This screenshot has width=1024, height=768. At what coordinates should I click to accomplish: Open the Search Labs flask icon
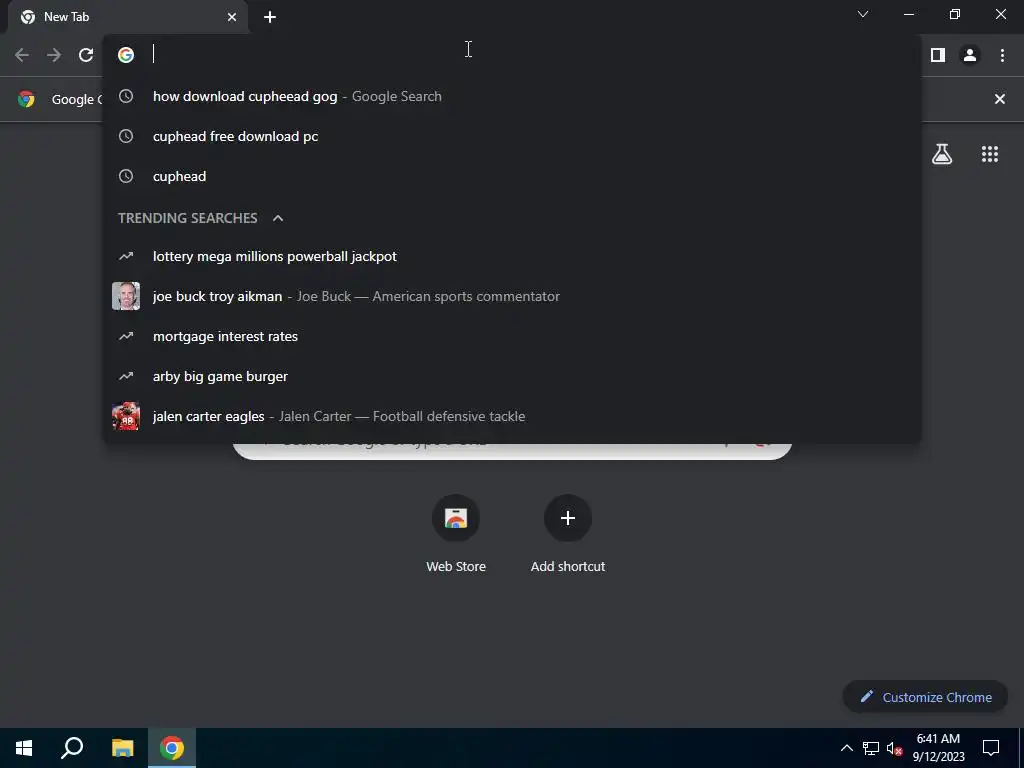[942, 154]
